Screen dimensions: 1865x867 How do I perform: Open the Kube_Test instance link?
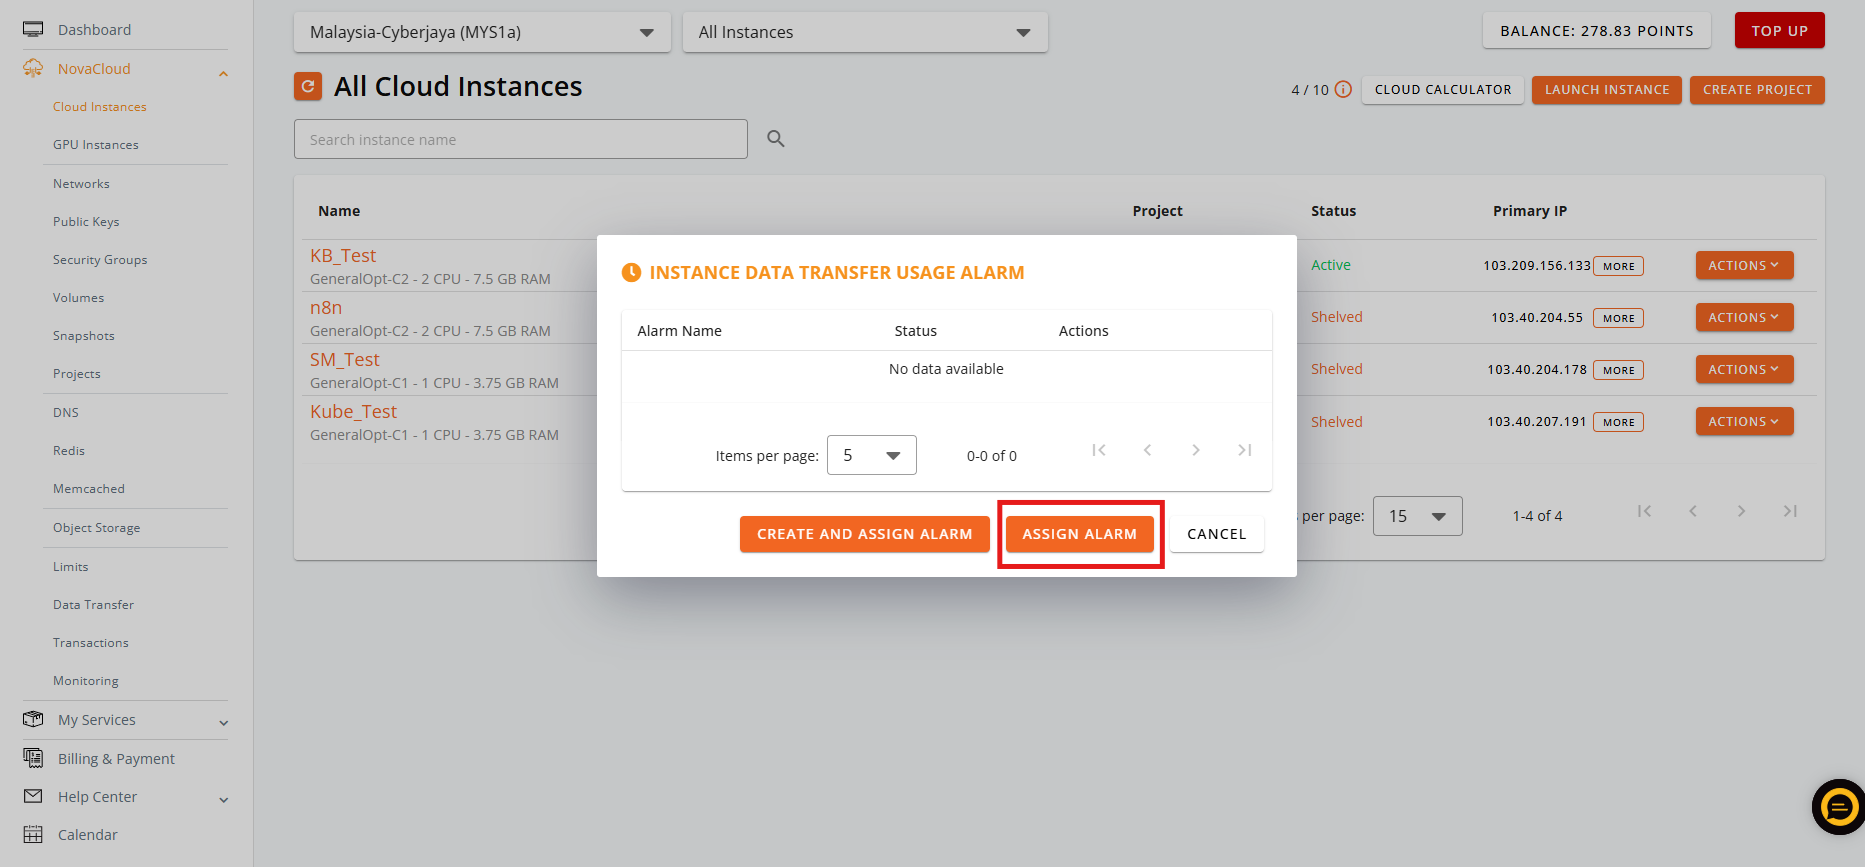[353, 412]
